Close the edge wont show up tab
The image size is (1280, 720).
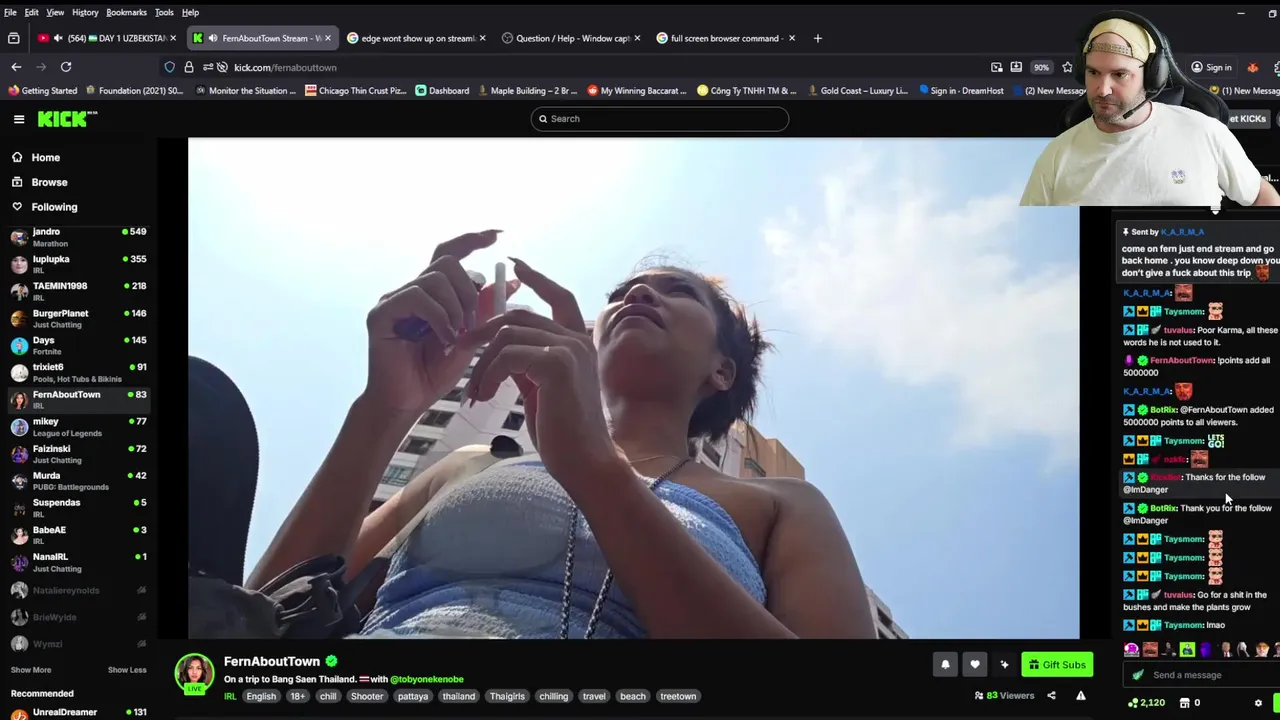click(483, 38)
